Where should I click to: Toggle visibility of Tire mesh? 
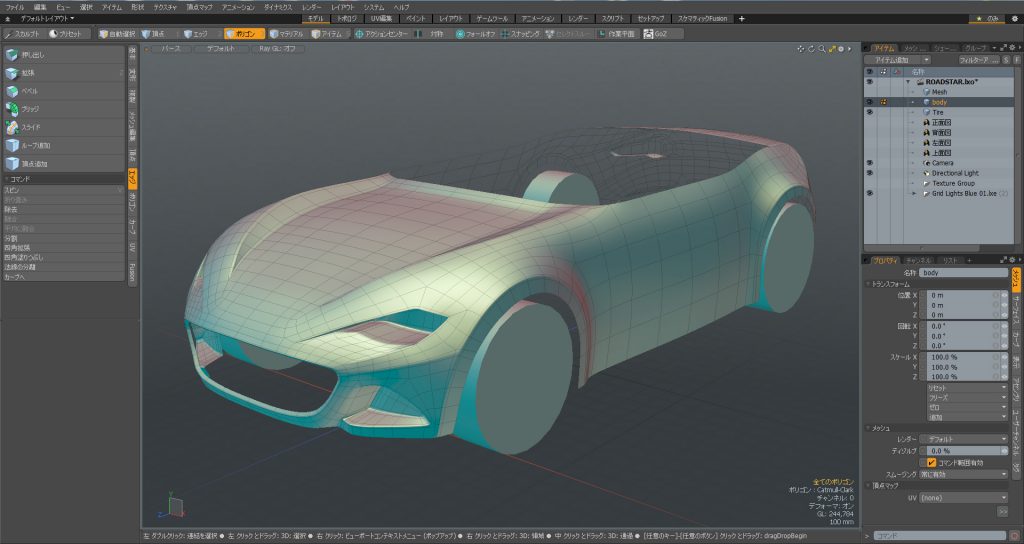(869, 112)
